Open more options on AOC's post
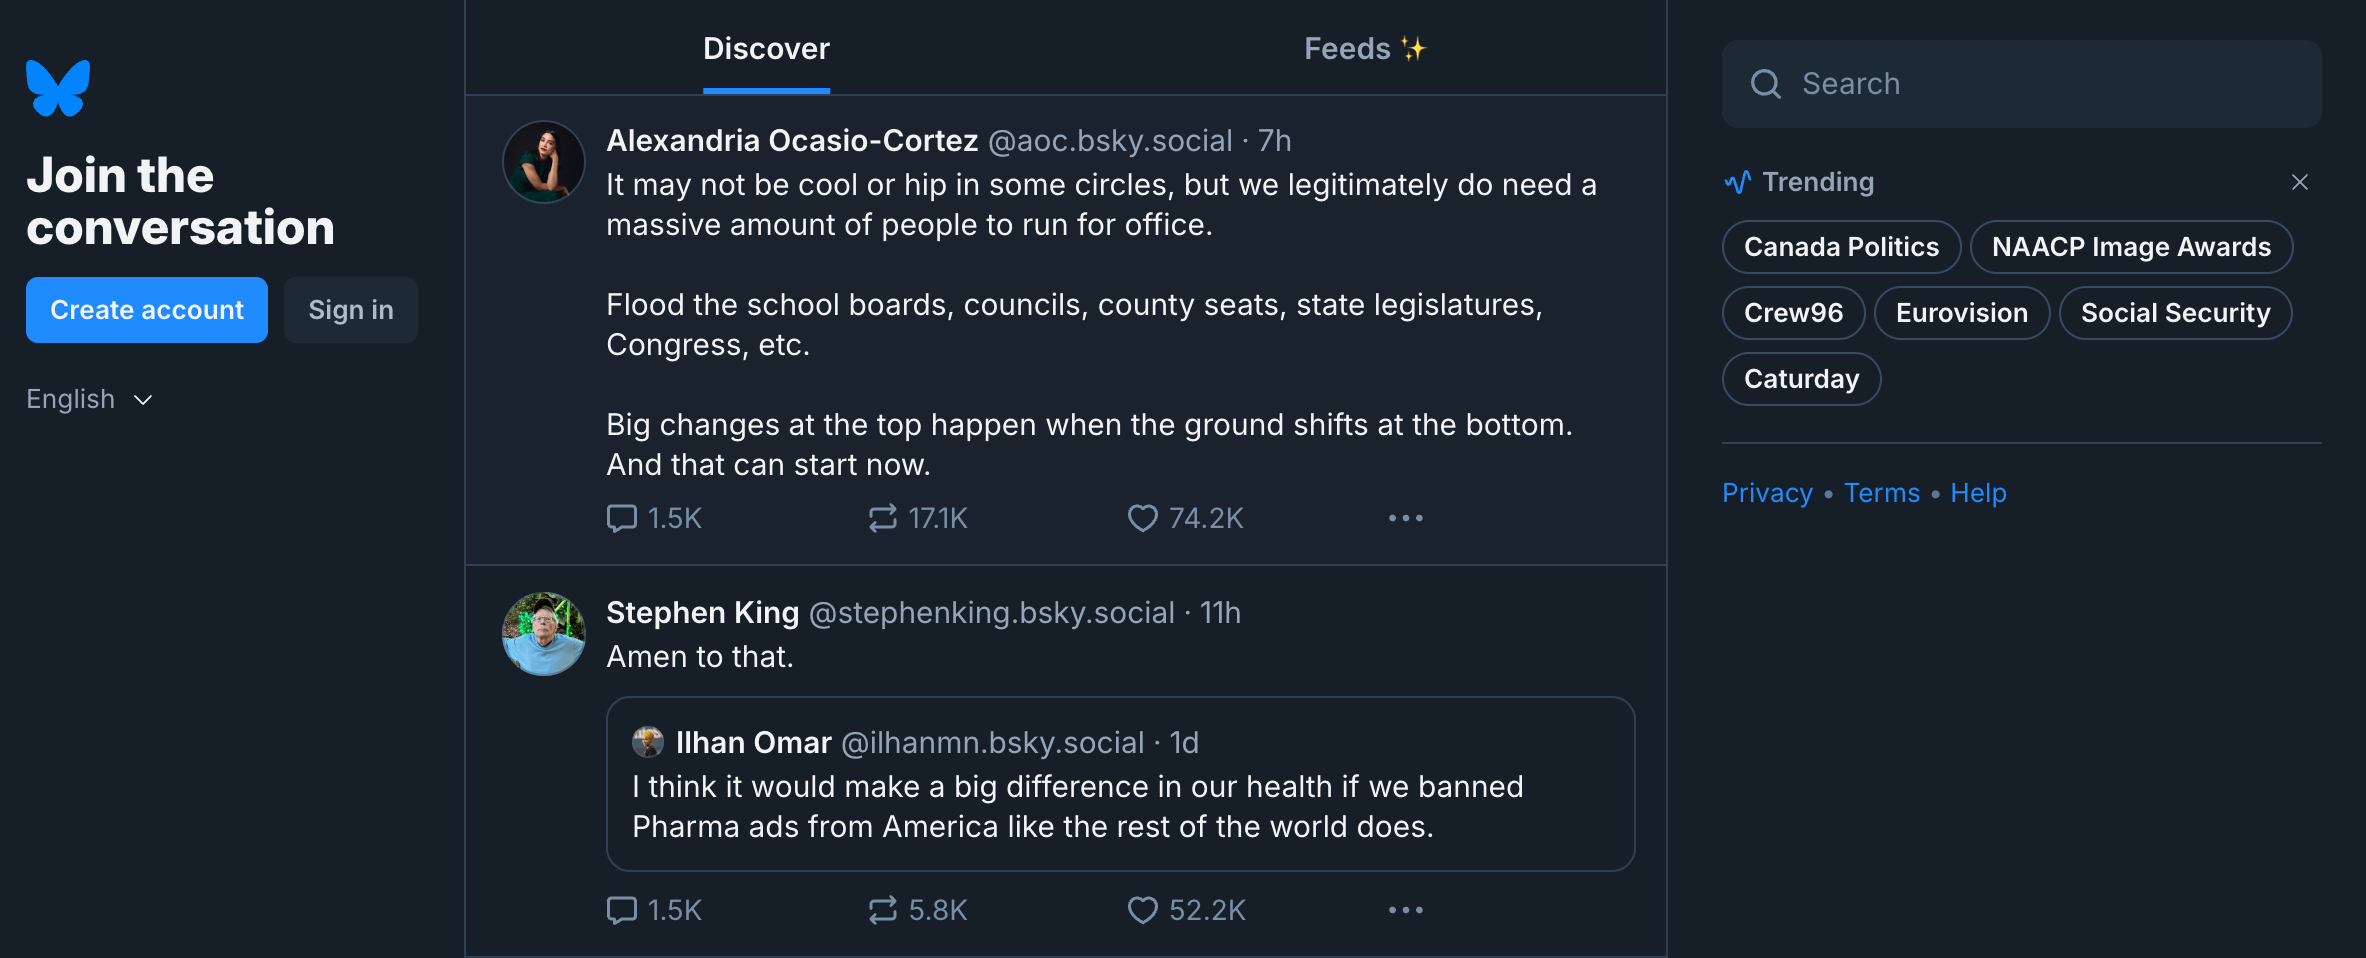The height and width of the screenshot is (958, 2366). pyautogui.click(x=1405, y=518)
